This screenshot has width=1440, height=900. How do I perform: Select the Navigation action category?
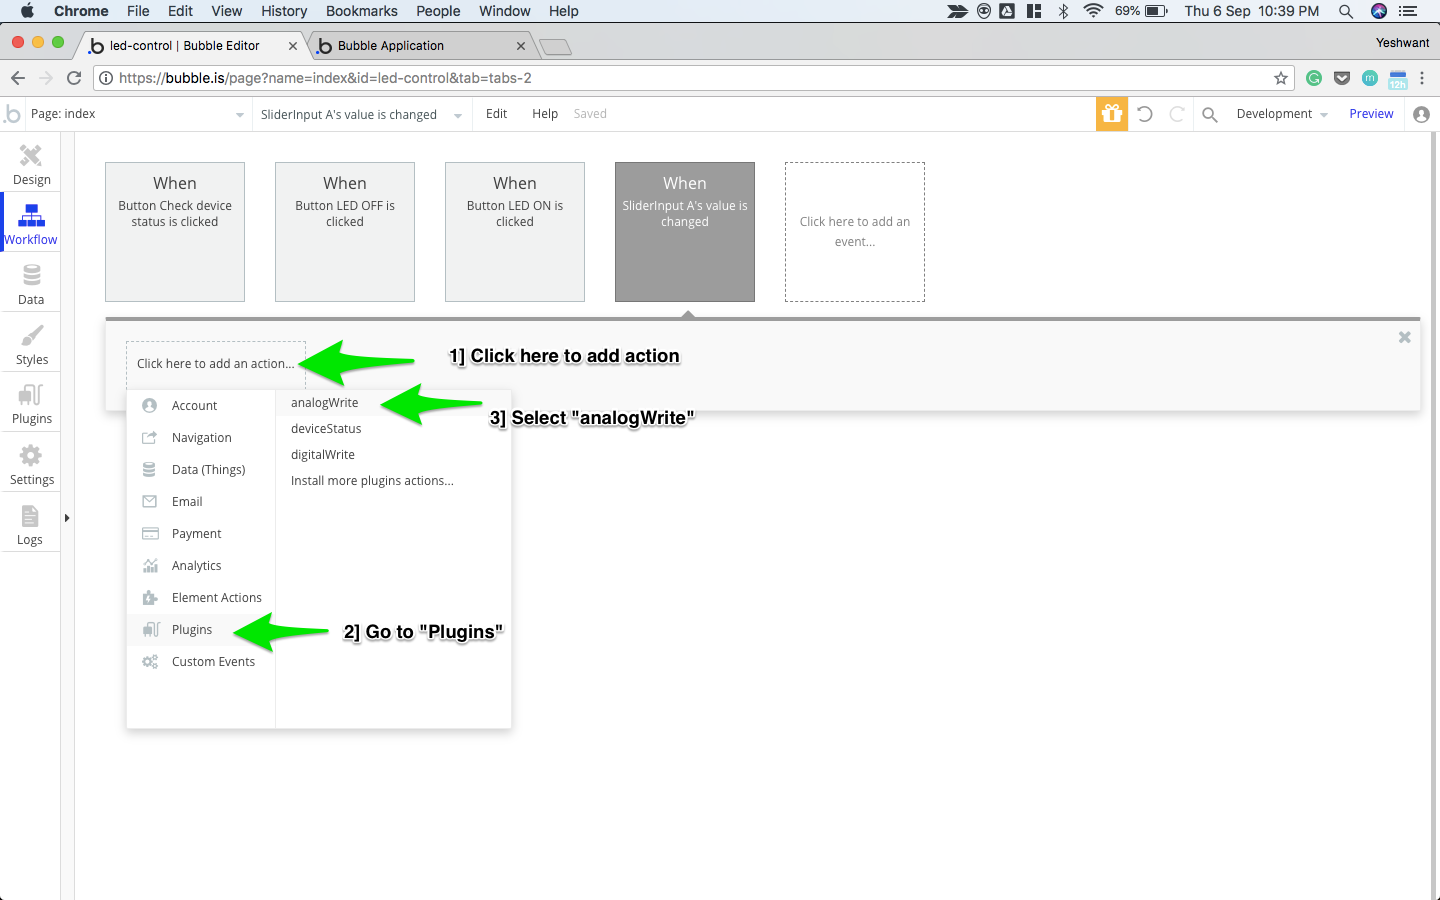[x=201, y=438]
